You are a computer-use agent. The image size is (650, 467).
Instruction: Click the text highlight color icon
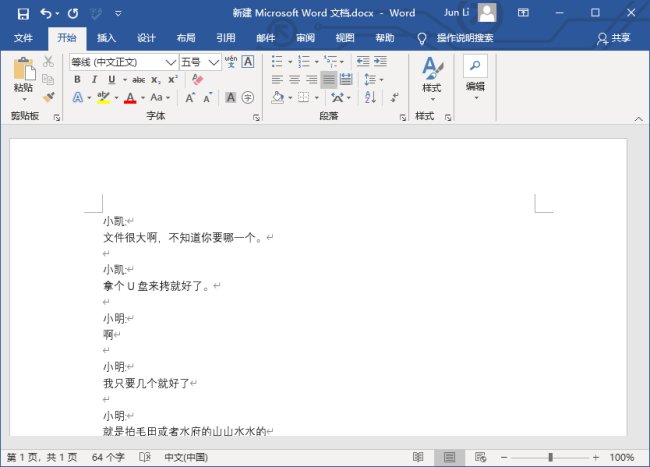click(102, 98)
